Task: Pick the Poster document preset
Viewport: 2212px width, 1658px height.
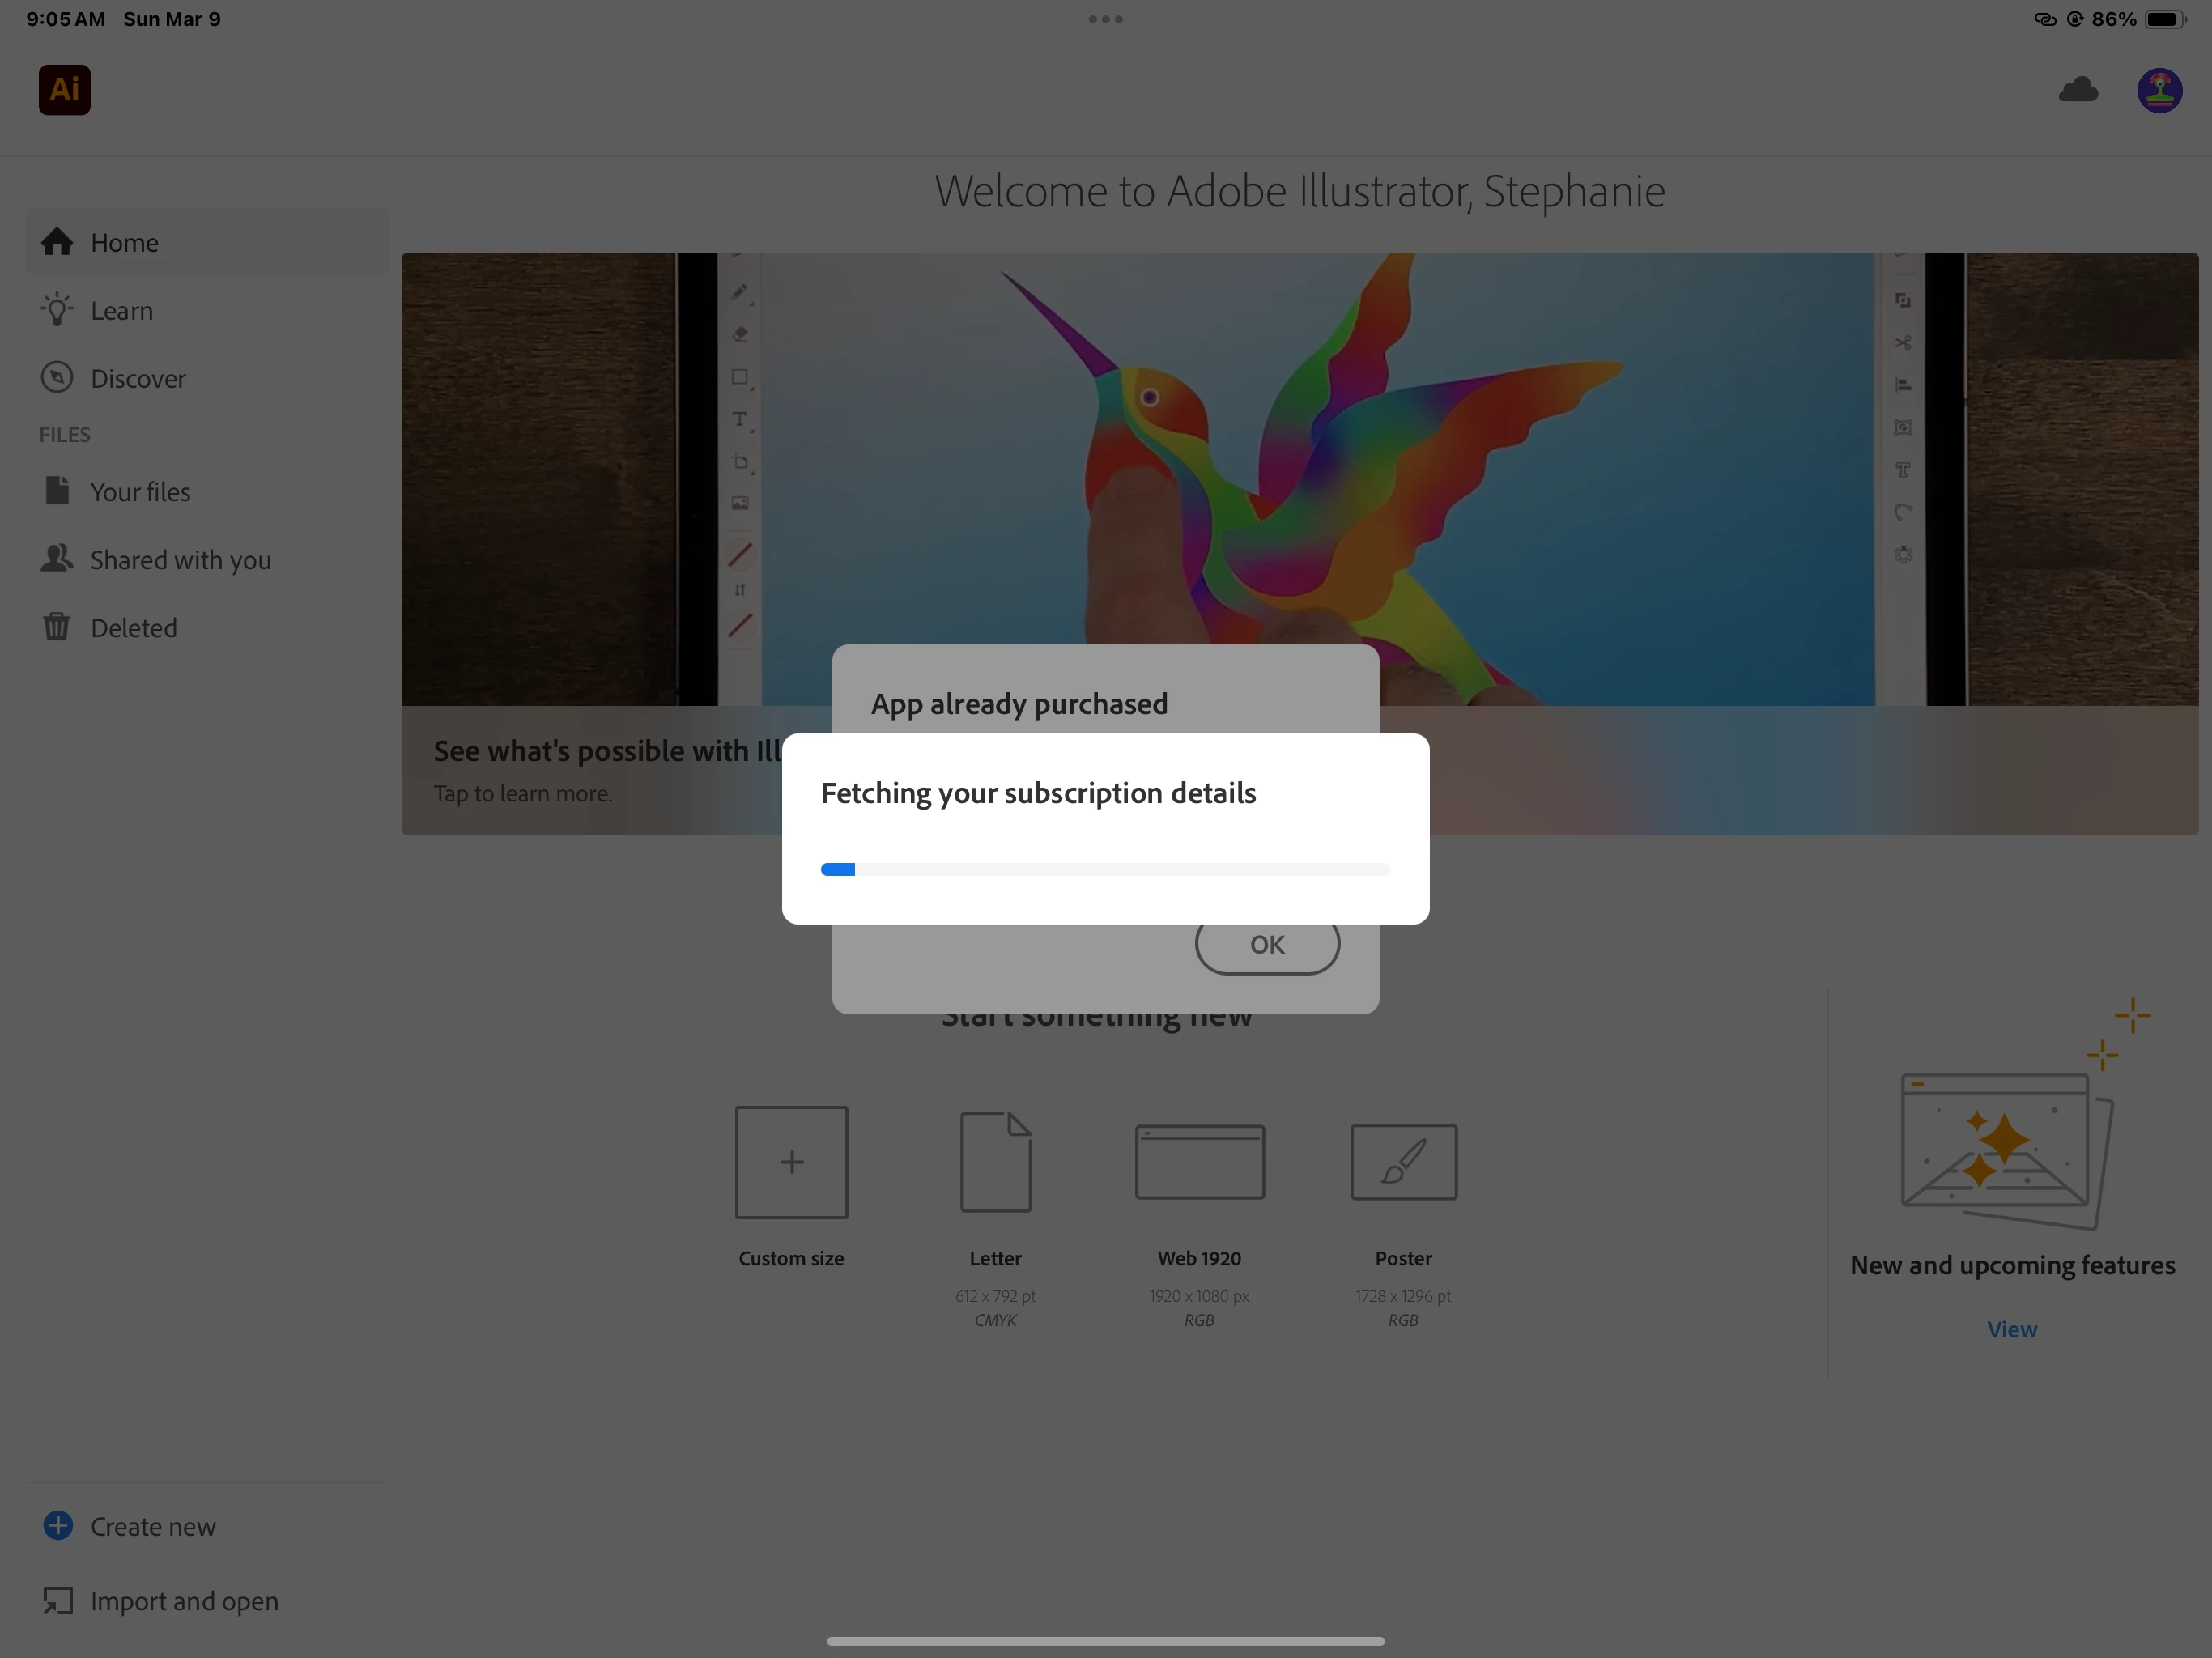Action: pos(1403,1162)
